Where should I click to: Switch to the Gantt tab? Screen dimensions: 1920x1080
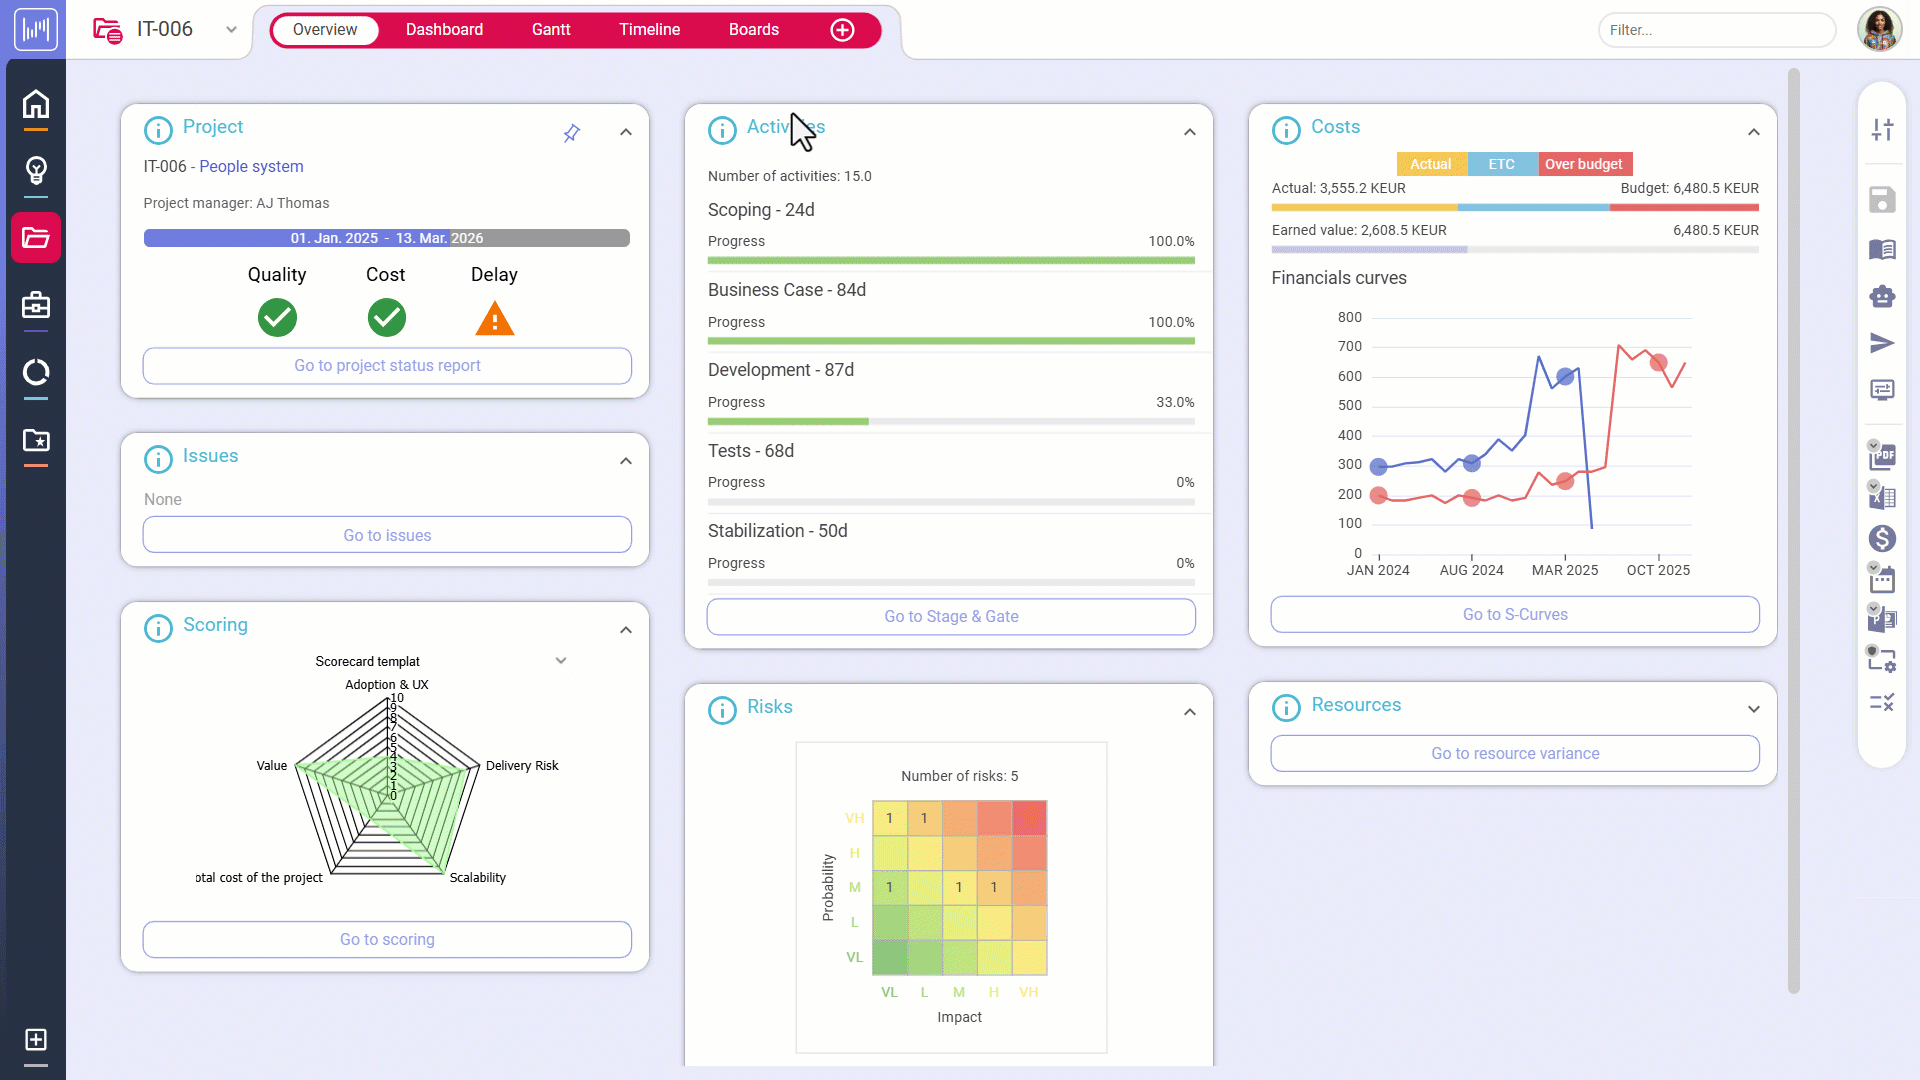pyautogui.click(x=551, y=29)
